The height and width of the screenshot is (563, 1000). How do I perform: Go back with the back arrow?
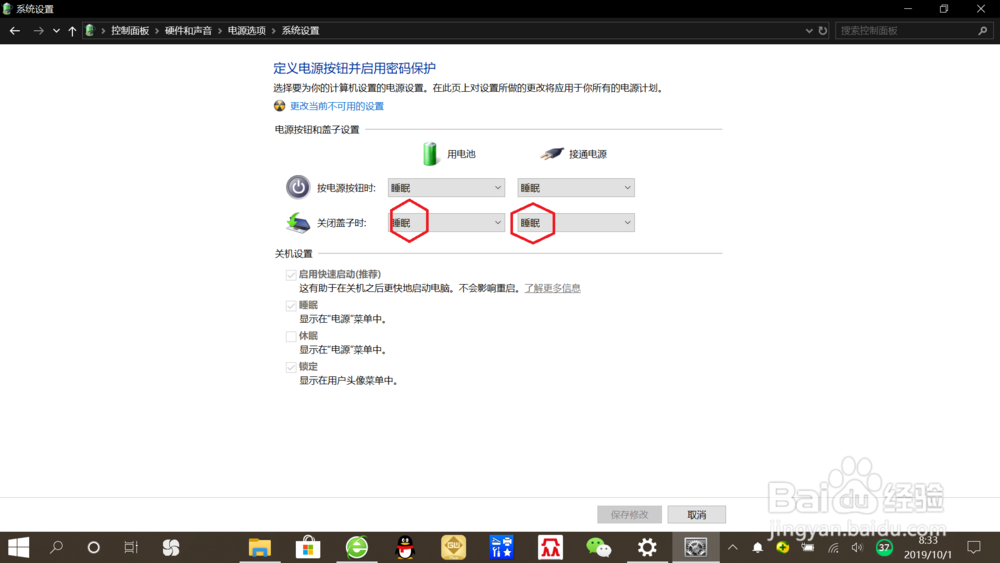pyautogui.click(x=15, y=31)
